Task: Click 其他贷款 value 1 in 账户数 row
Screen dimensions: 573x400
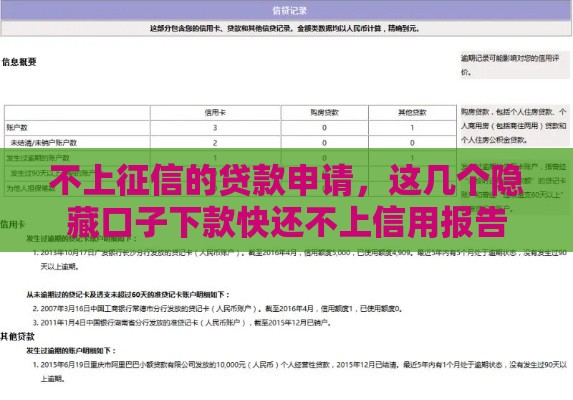Action: (412, 127)
